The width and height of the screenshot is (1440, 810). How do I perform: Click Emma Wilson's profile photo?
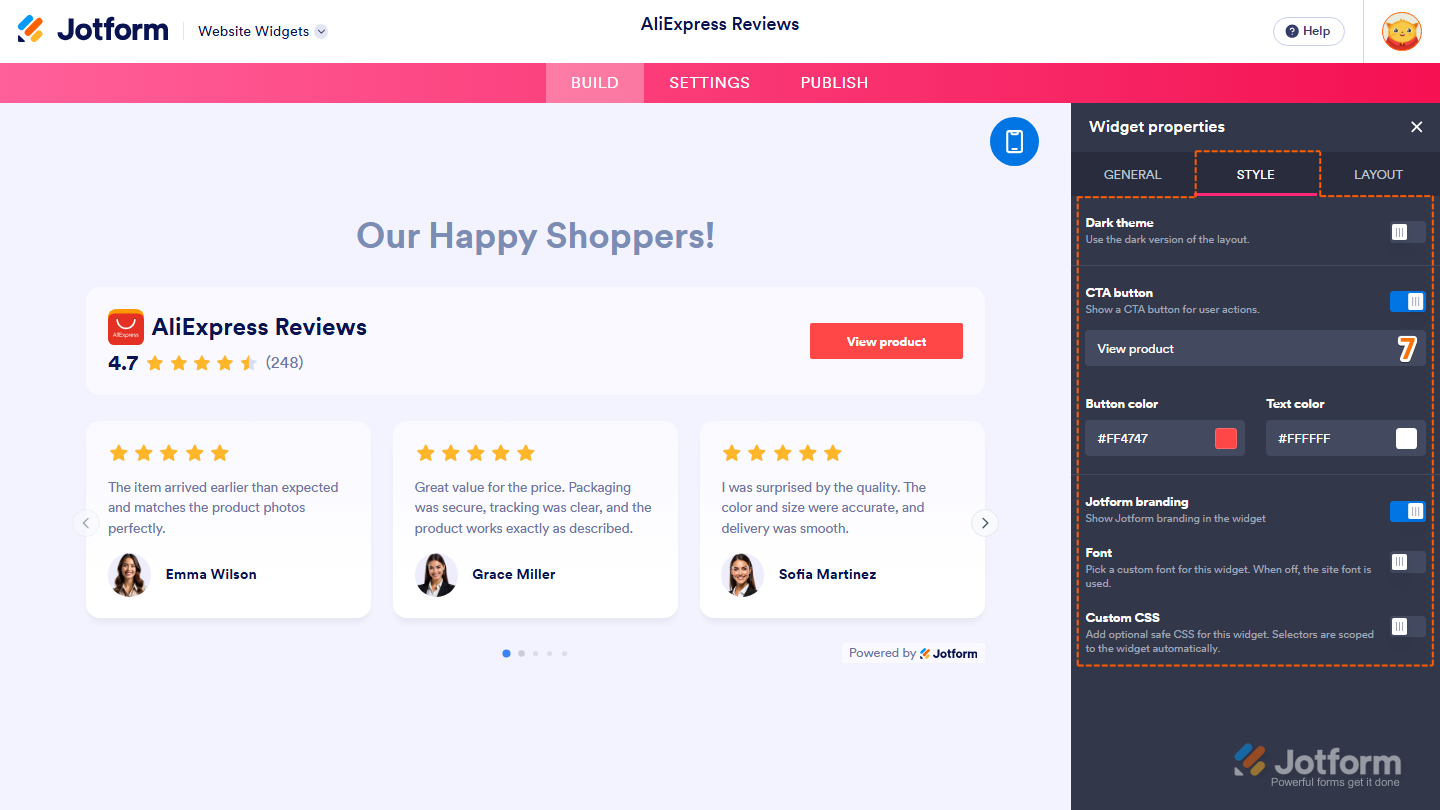pyautogui.click(x=129, y=574)
